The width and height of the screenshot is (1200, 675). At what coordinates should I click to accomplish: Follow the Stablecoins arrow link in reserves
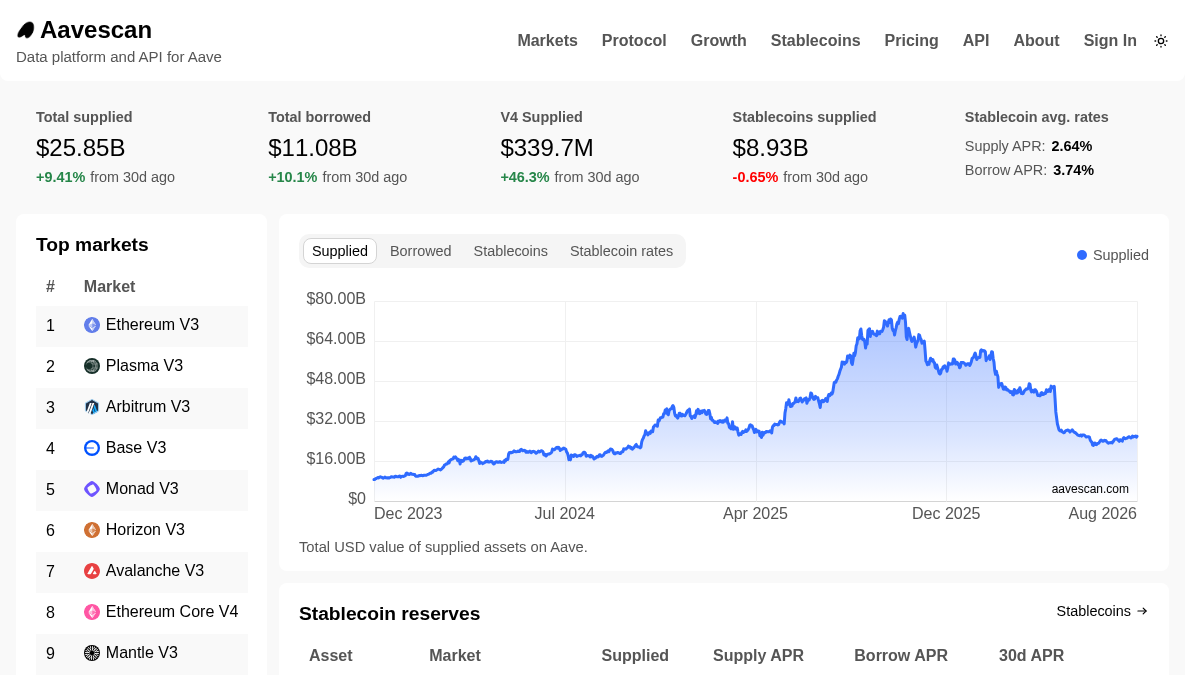[x=1102, y=611]
